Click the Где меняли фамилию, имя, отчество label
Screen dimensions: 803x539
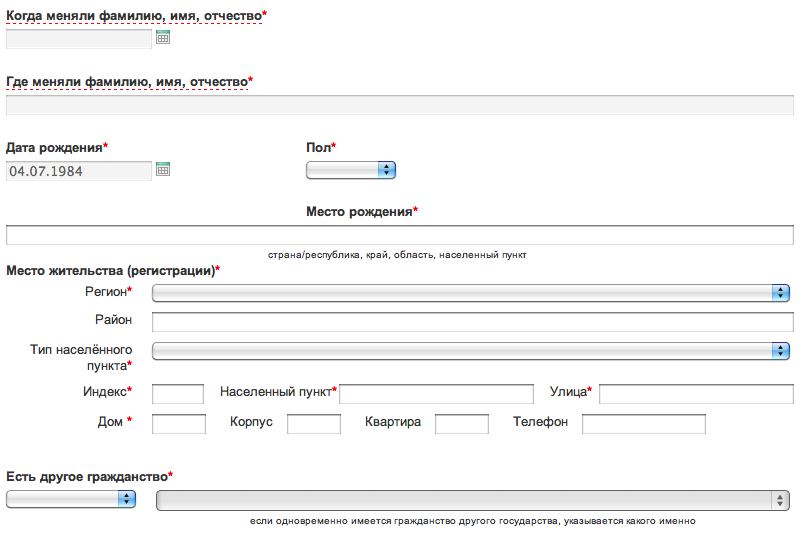[127, 82]
